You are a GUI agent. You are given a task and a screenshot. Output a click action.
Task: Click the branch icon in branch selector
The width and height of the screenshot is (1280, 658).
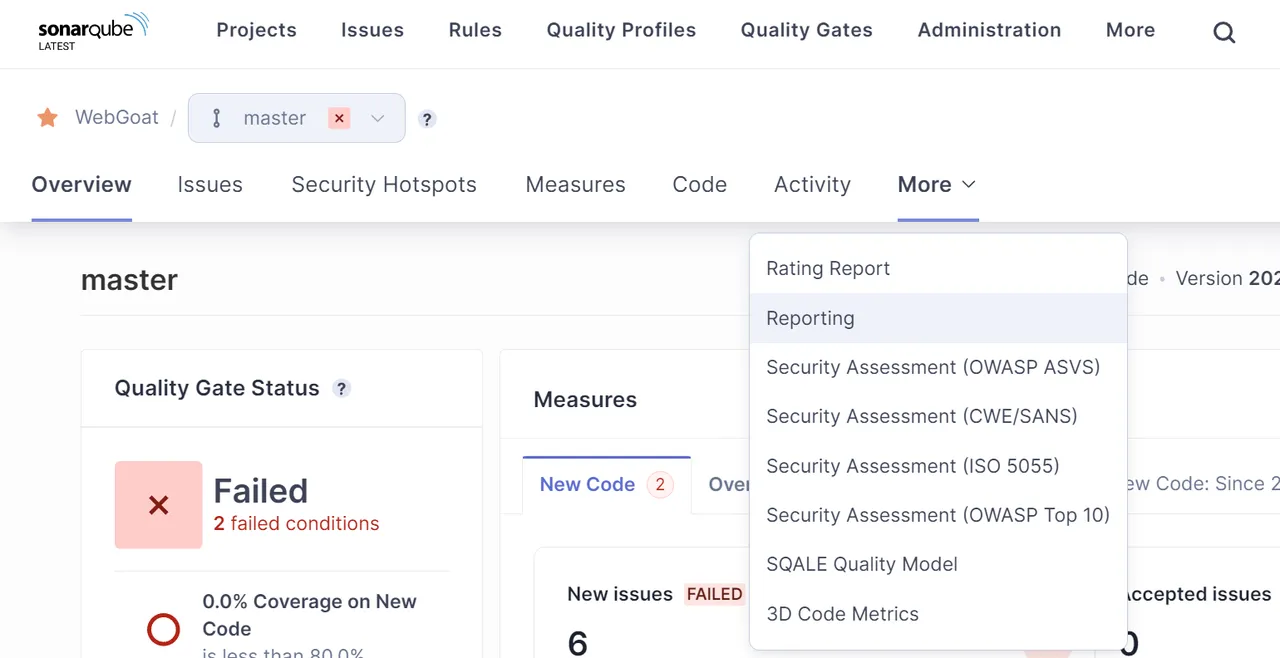tap(217, 118)
